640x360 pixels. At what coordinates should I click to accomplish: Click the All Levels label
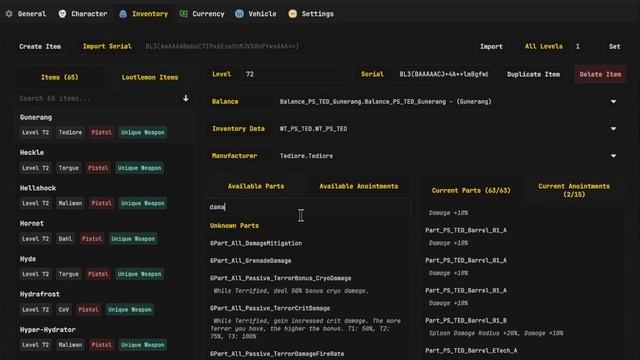[x=544, y=47]
